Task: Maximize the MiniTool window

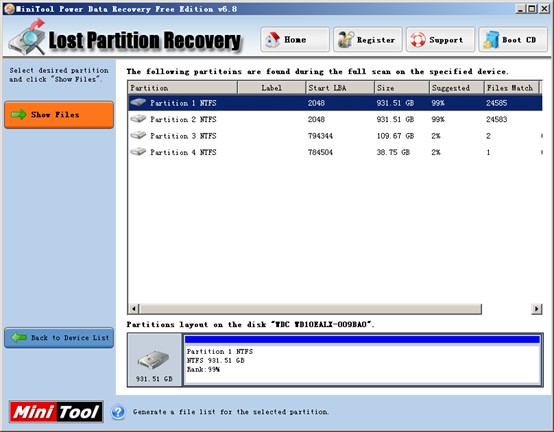Action: click(x=532, y=9)
